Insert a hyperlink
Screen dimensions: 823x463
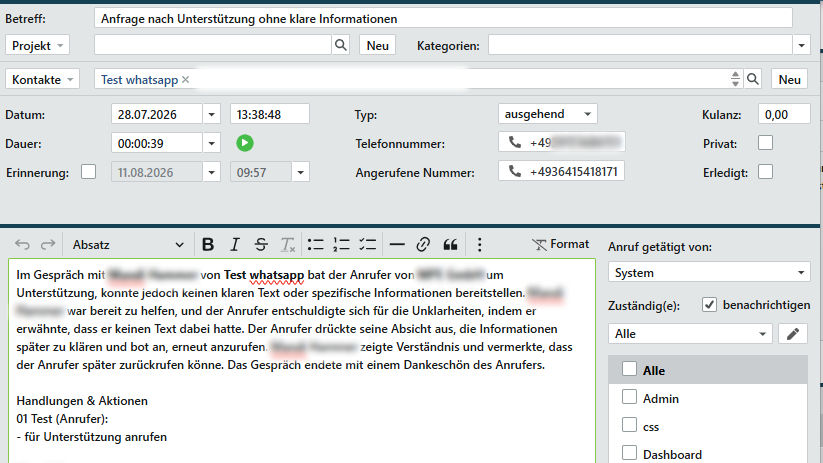click(423, 245)
